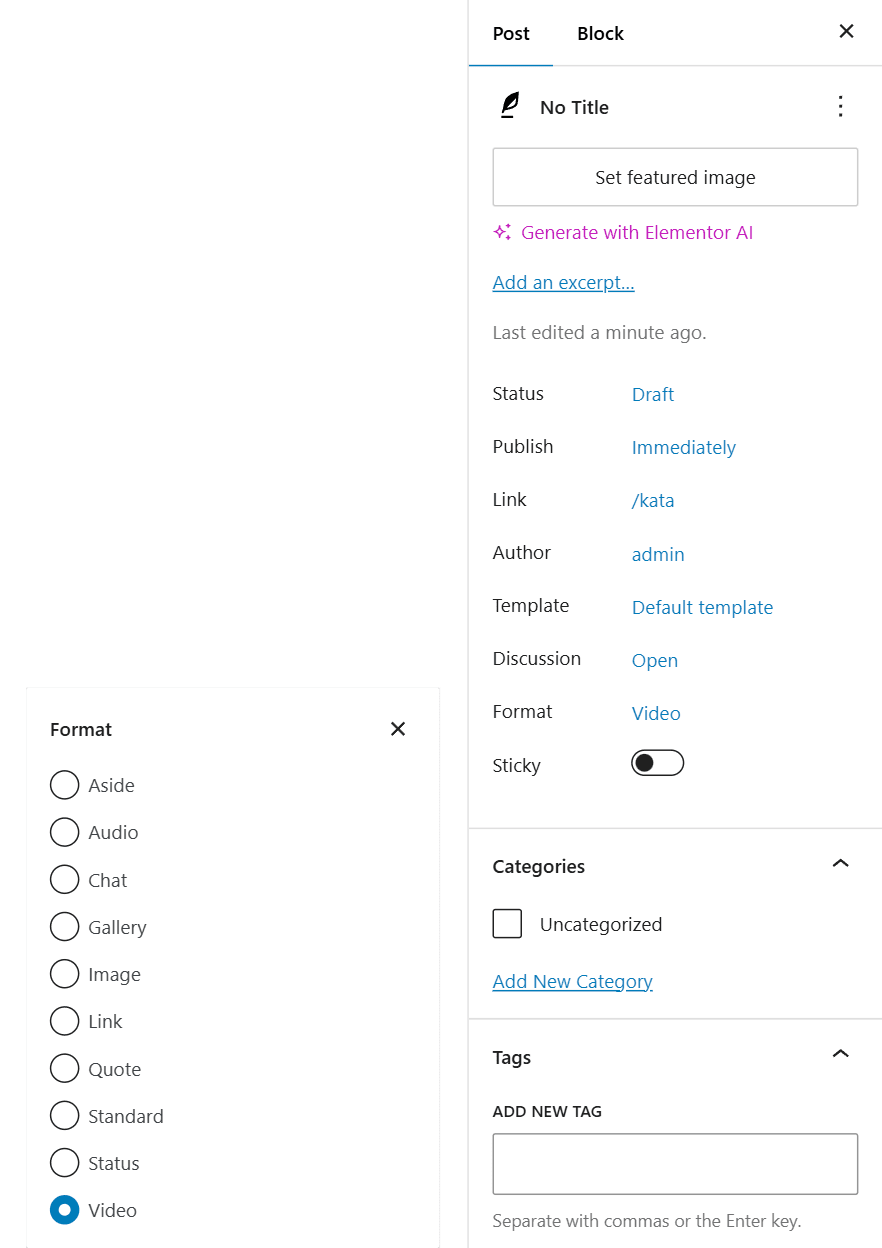This screenshot has width=882, height=1248.
Task: Collapse the Tags panel
Action: (840, 1056)
